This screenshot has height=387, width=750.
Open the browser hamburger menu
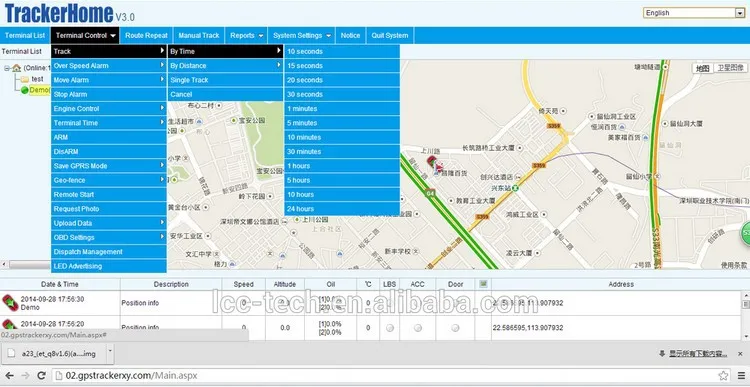[x=741, y=376]
